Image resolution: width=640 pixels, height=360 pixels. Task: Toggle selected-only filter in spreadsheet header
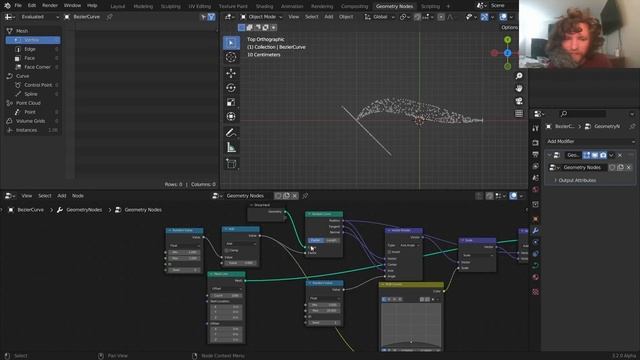203,17
